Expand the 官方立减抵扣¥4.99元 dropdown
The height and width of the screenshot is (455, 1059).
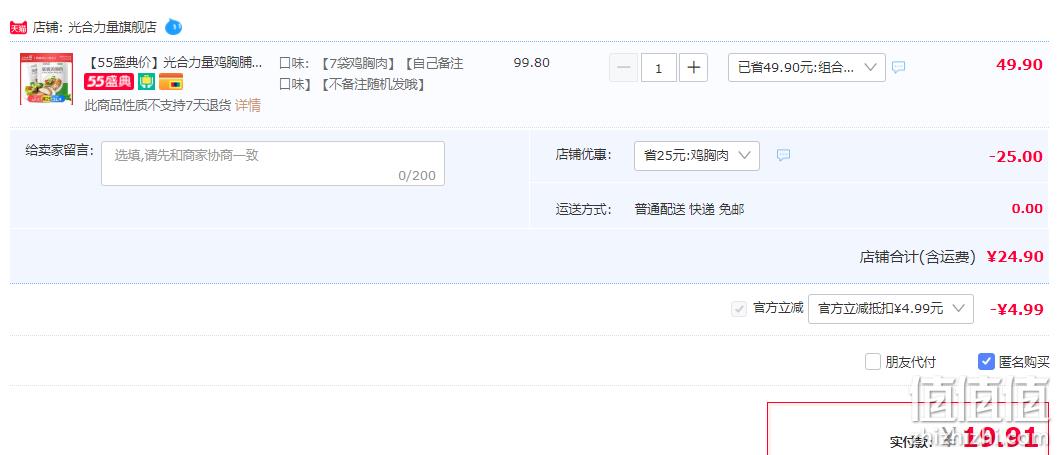point(891,309)
